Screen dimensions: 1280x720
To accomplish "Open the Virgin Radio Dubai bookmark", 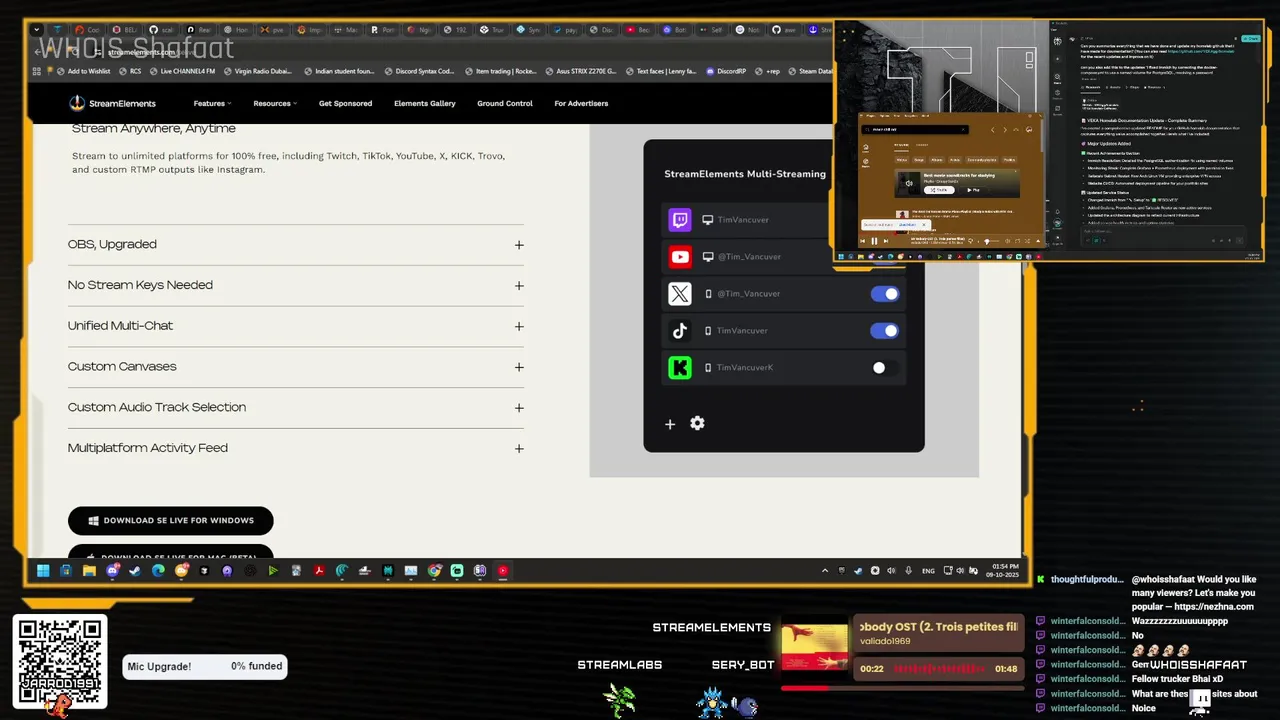I will 258,71.
